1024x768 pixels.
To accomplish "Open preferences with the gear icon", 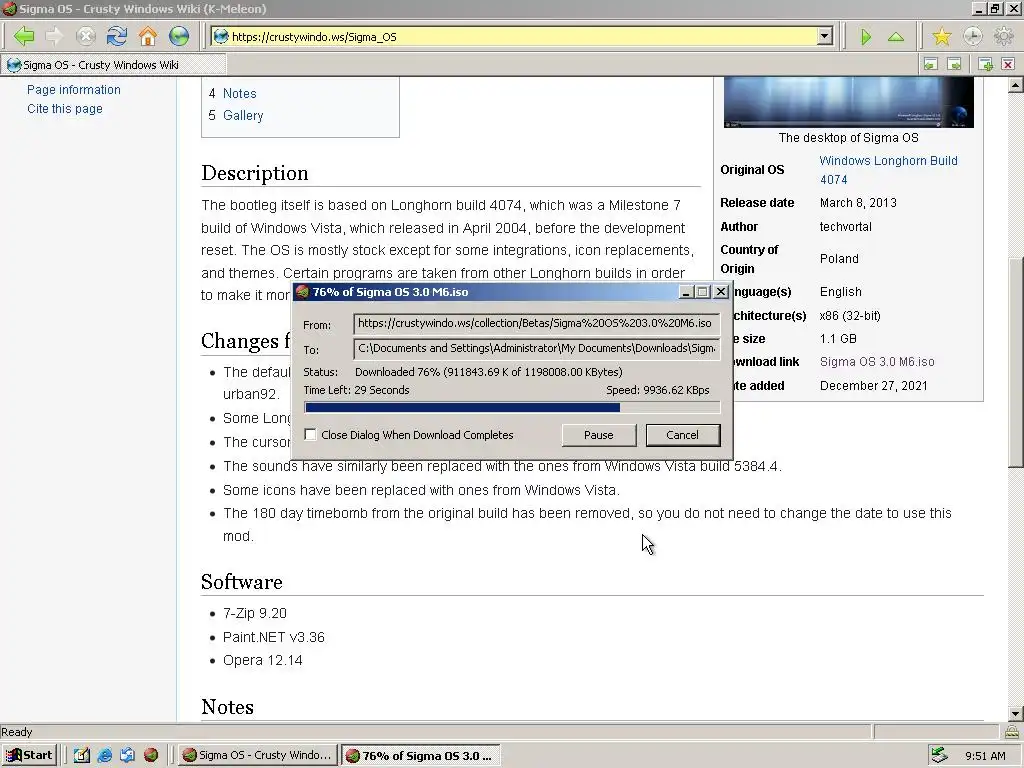I will pyautogui.click(x=1003, y=37).
